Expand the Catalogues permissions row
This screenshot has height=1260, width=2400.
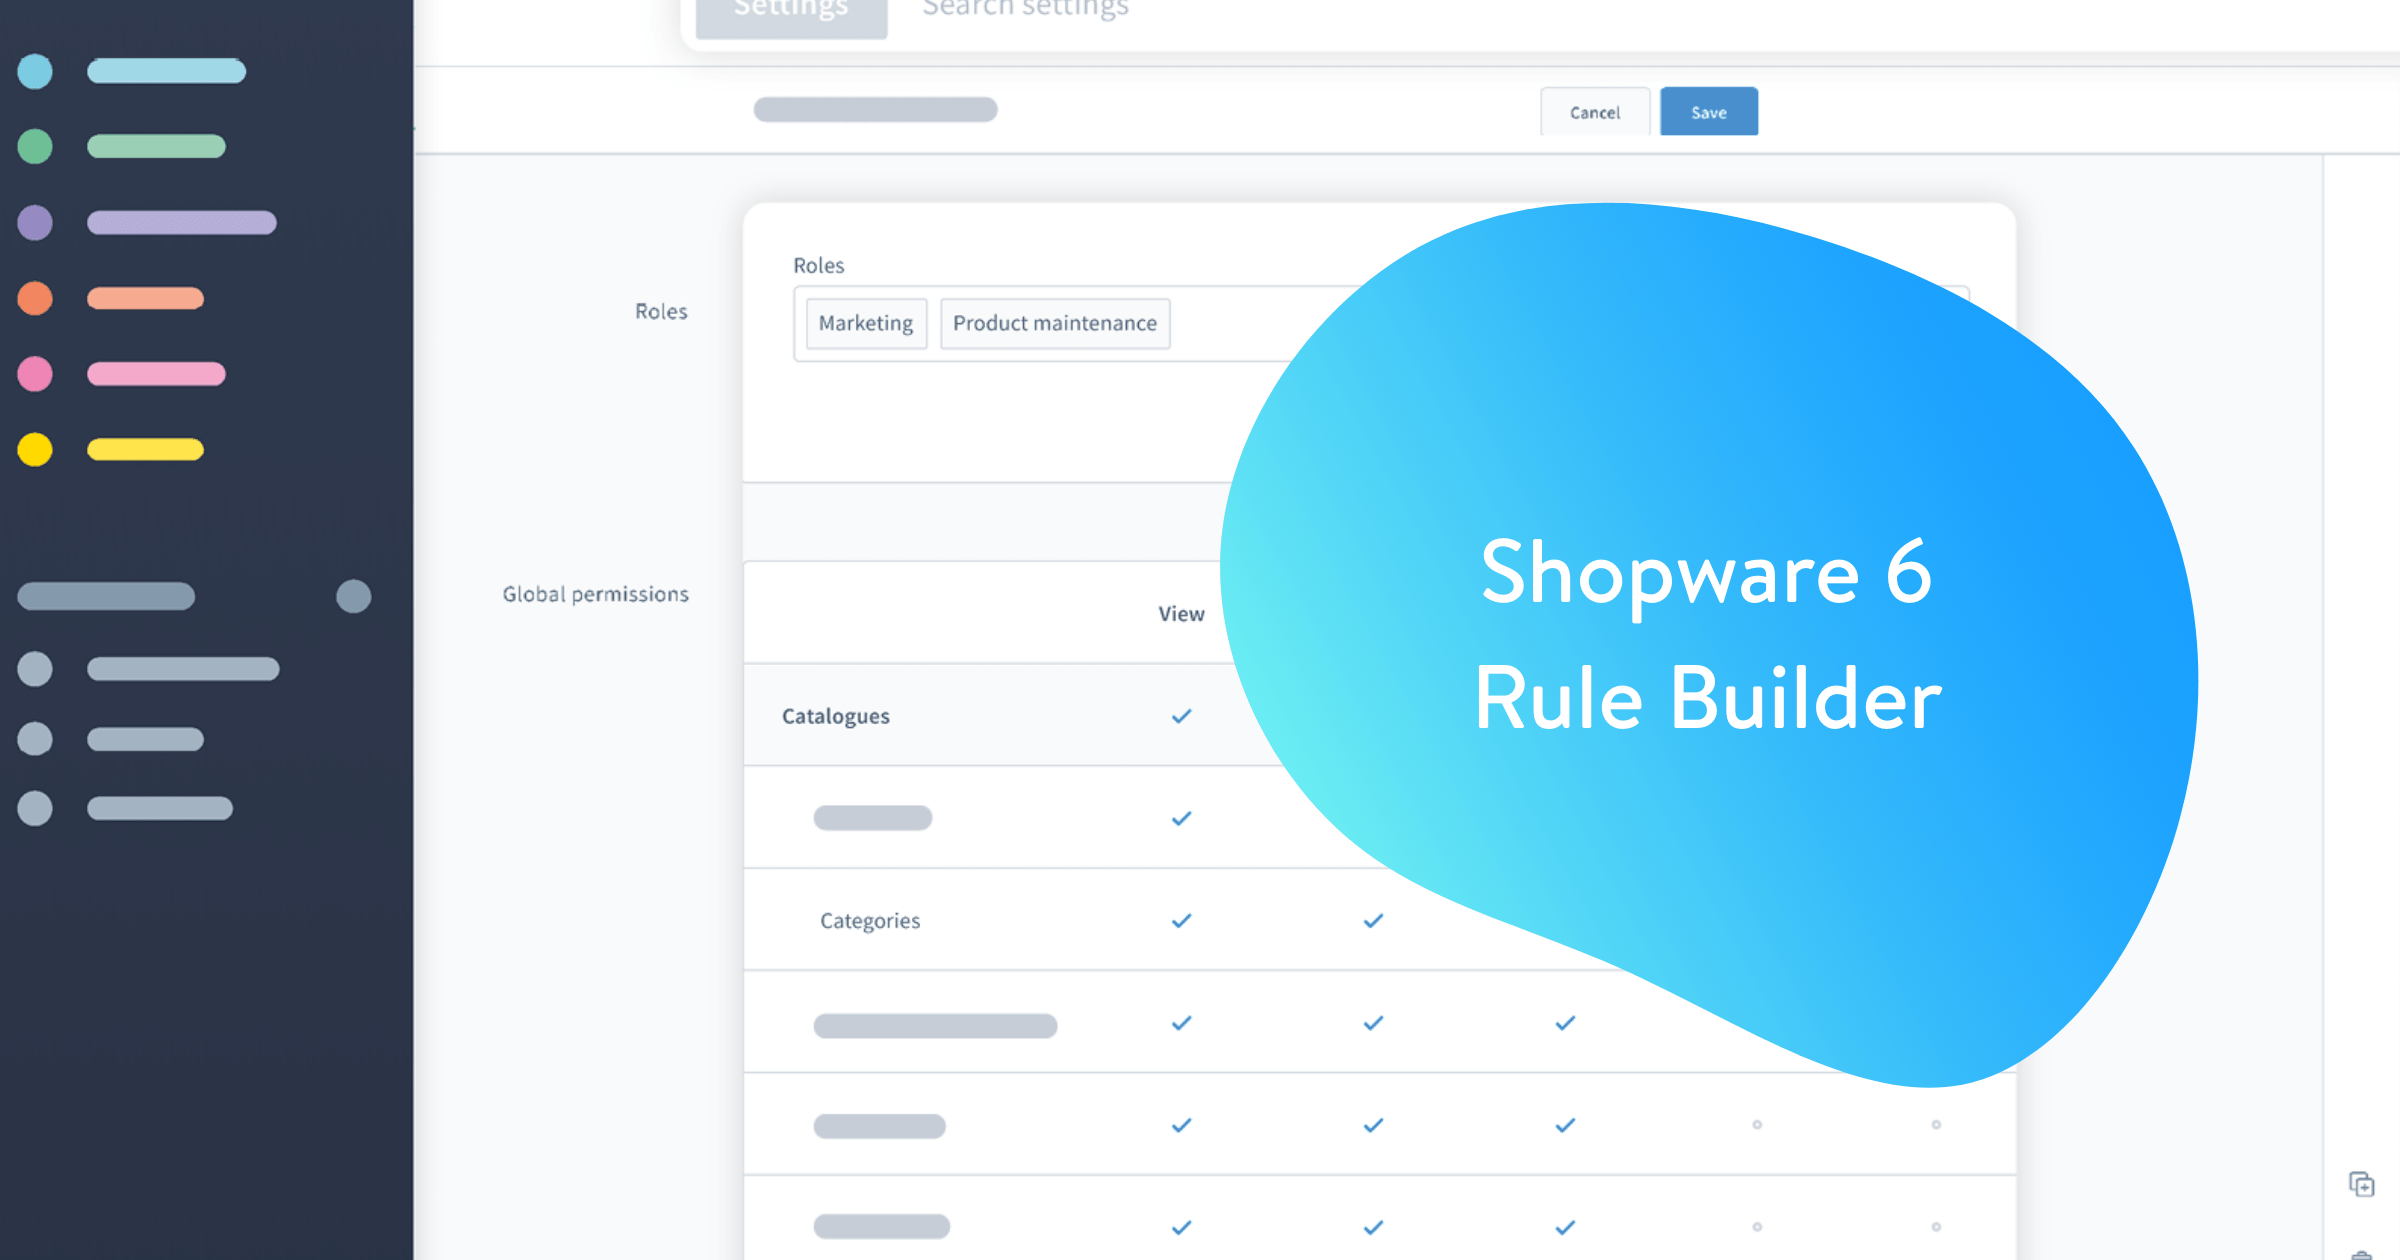pyautogui.click(x=836, y=716)
